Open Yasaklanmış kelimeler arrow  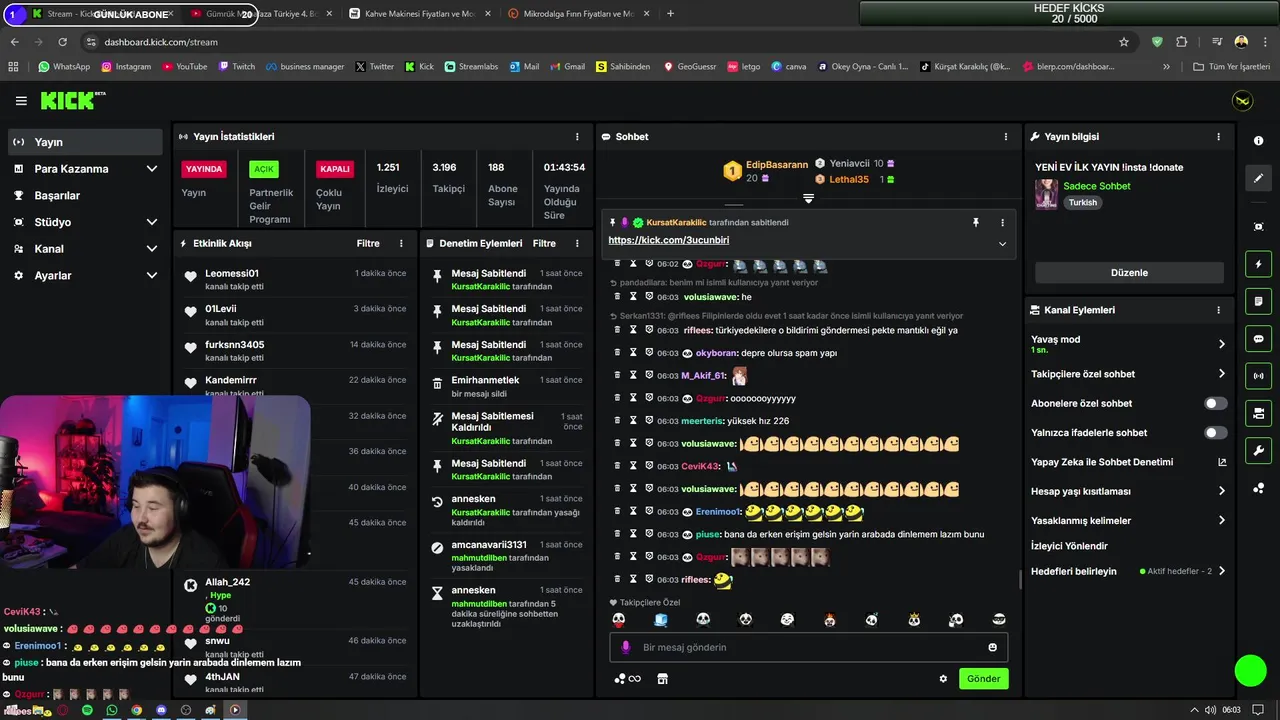click(x=1221, y=520)
